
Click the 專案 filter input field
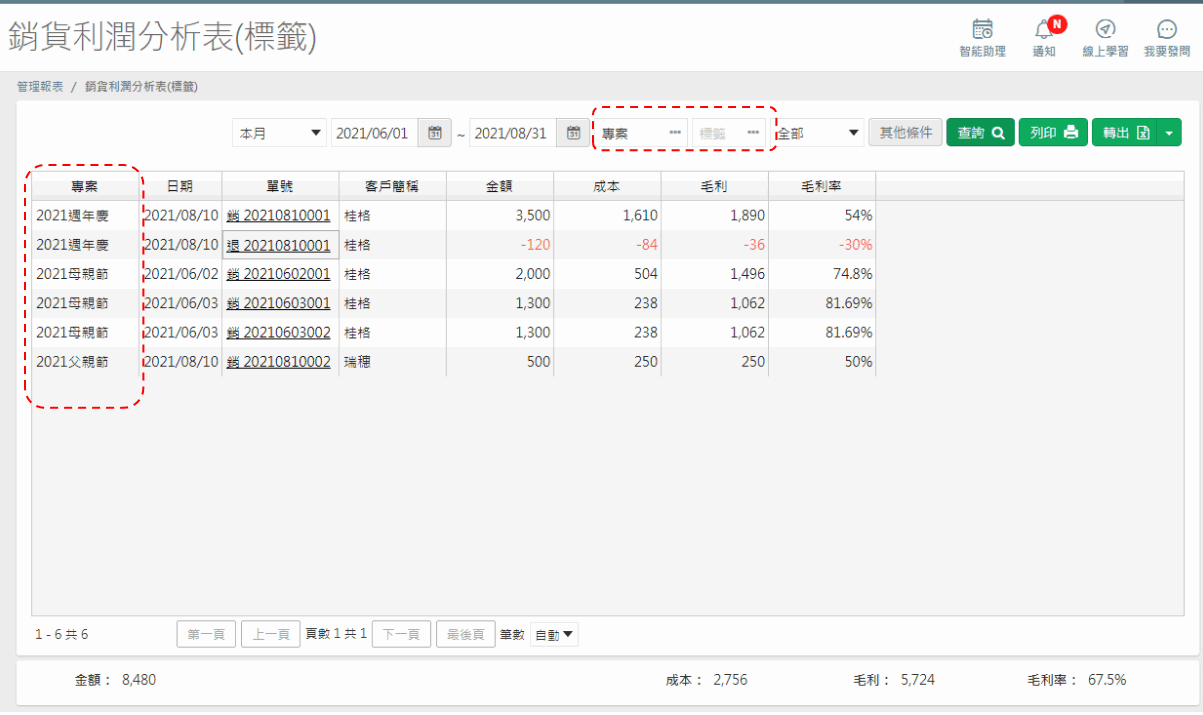click(641, 133)
